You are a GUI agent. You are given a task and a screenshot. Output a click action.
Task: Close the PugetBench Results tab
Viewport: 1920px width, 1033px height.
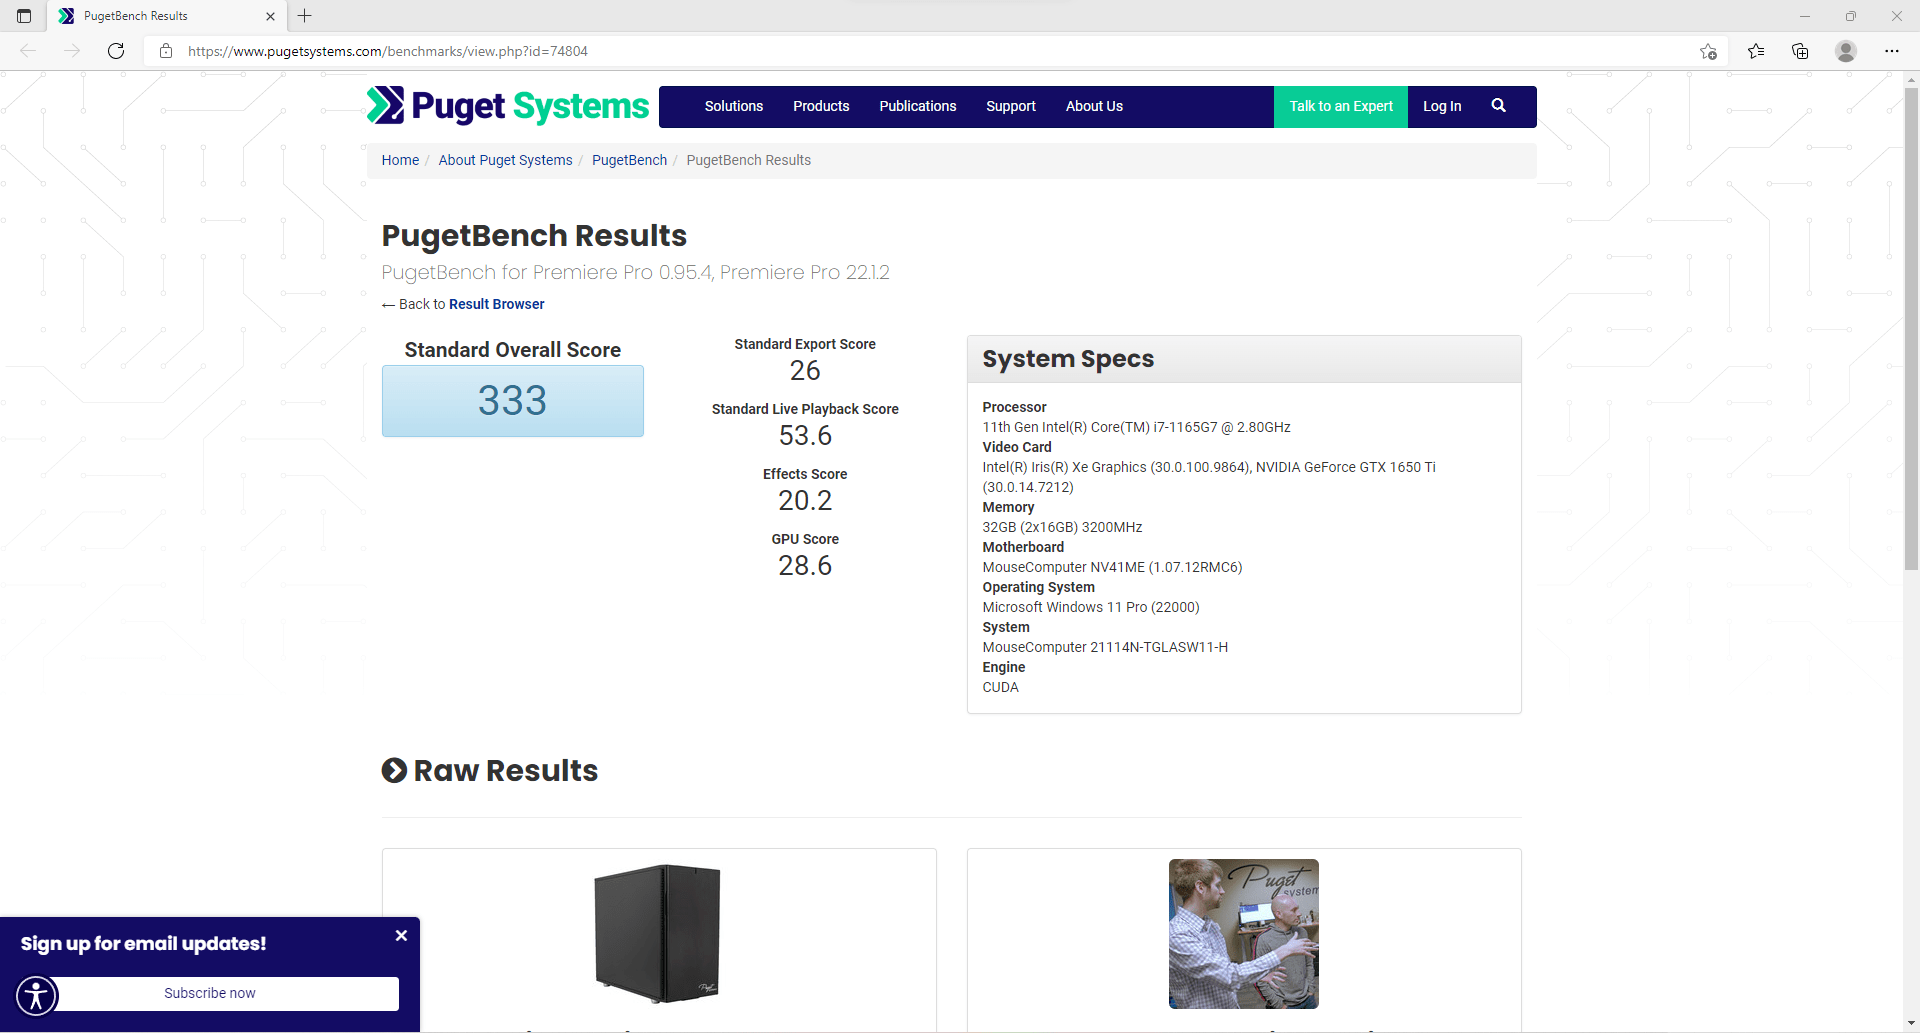point(270,16)
